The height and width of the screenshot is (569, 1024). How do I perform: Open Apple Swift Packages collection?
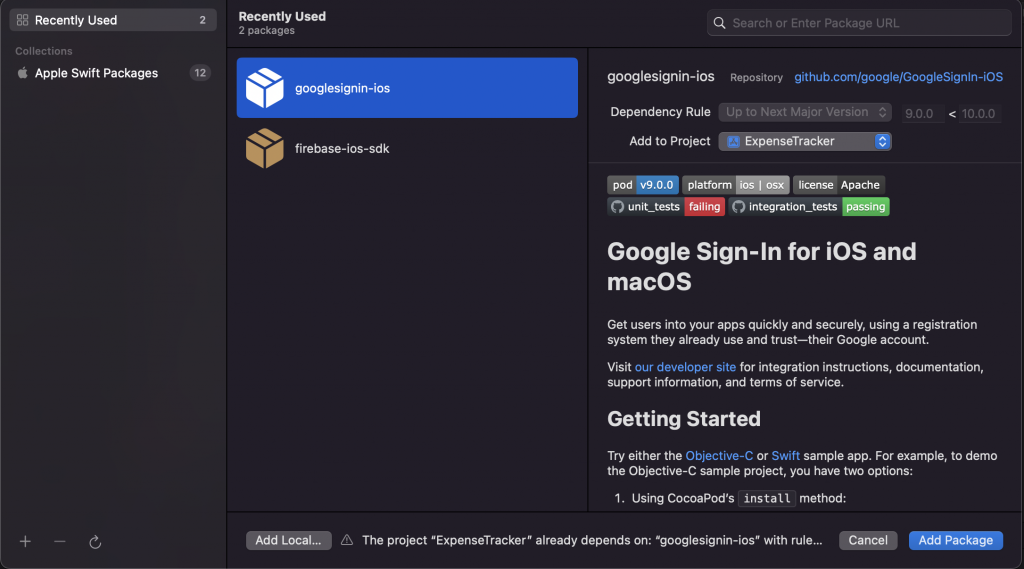click(113, 73)
